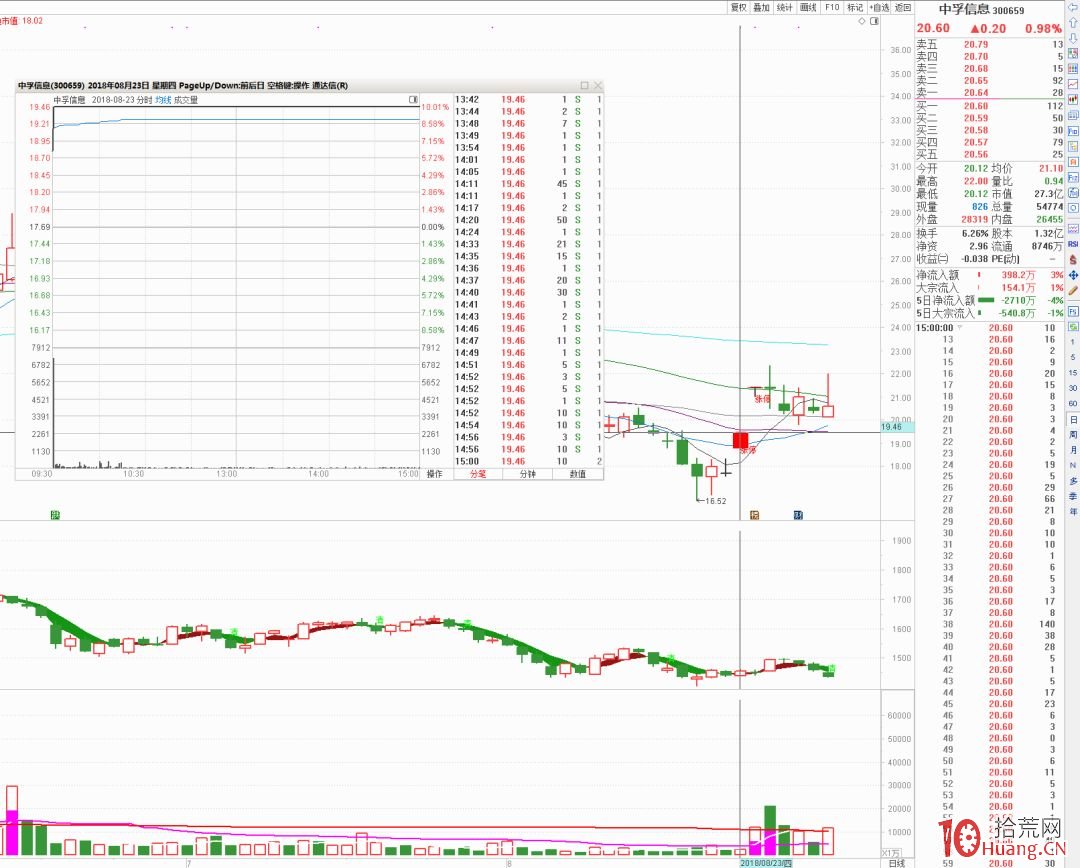Image resolution: width=1080 pixels, height=868 pixels.
Task: Click the 卖一 20.64 order book row
Action: coord(990,92)
